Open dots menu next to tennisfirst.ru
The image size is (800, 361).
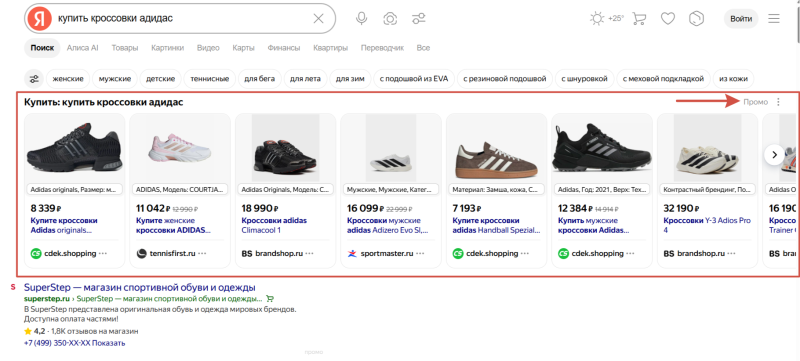pos(203,253)
